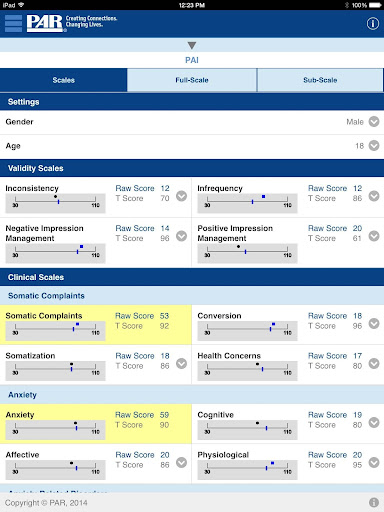Screen dimensions: 384x512
Task: Switch to the Sub-Scale tab
Action: 320,80
